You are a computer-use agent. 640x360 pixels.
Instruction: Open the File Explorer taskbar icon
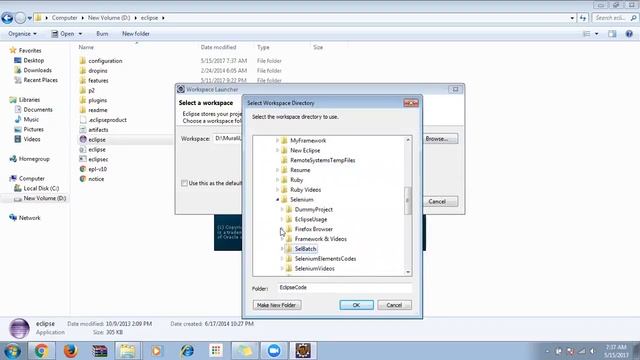click(127, 351)
